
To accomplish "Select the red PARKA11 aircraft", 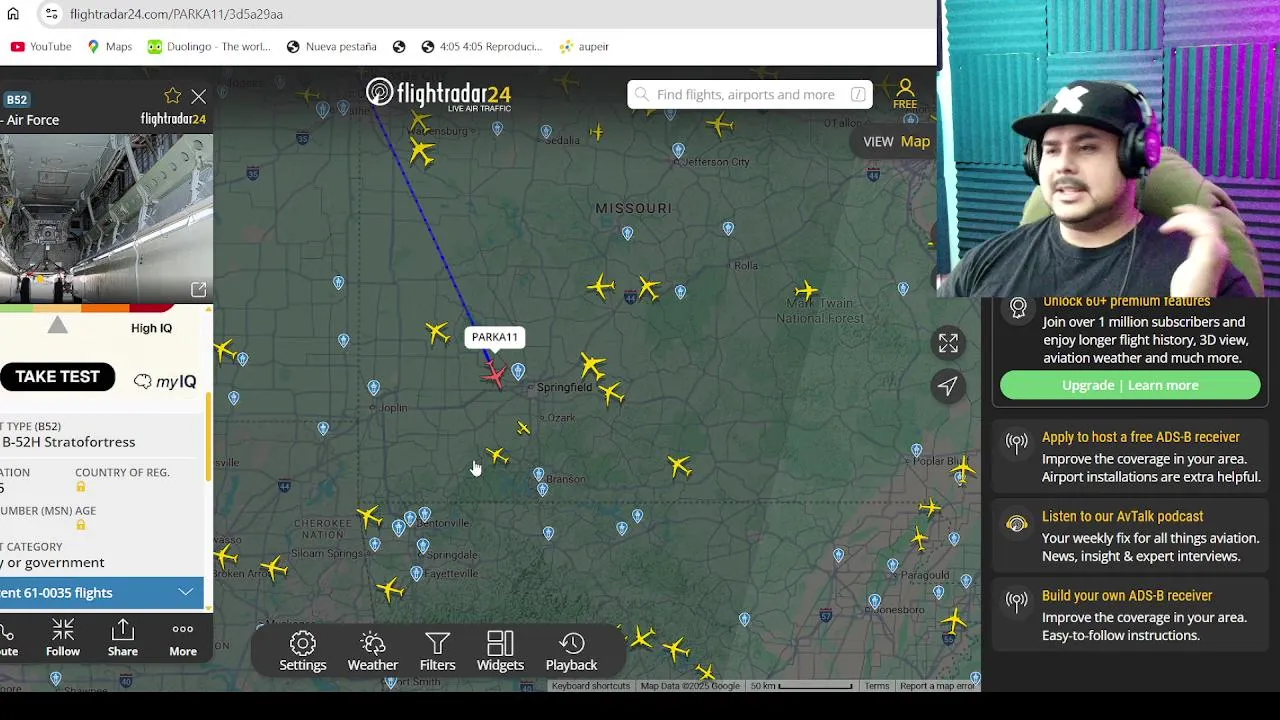I will 494,375.
